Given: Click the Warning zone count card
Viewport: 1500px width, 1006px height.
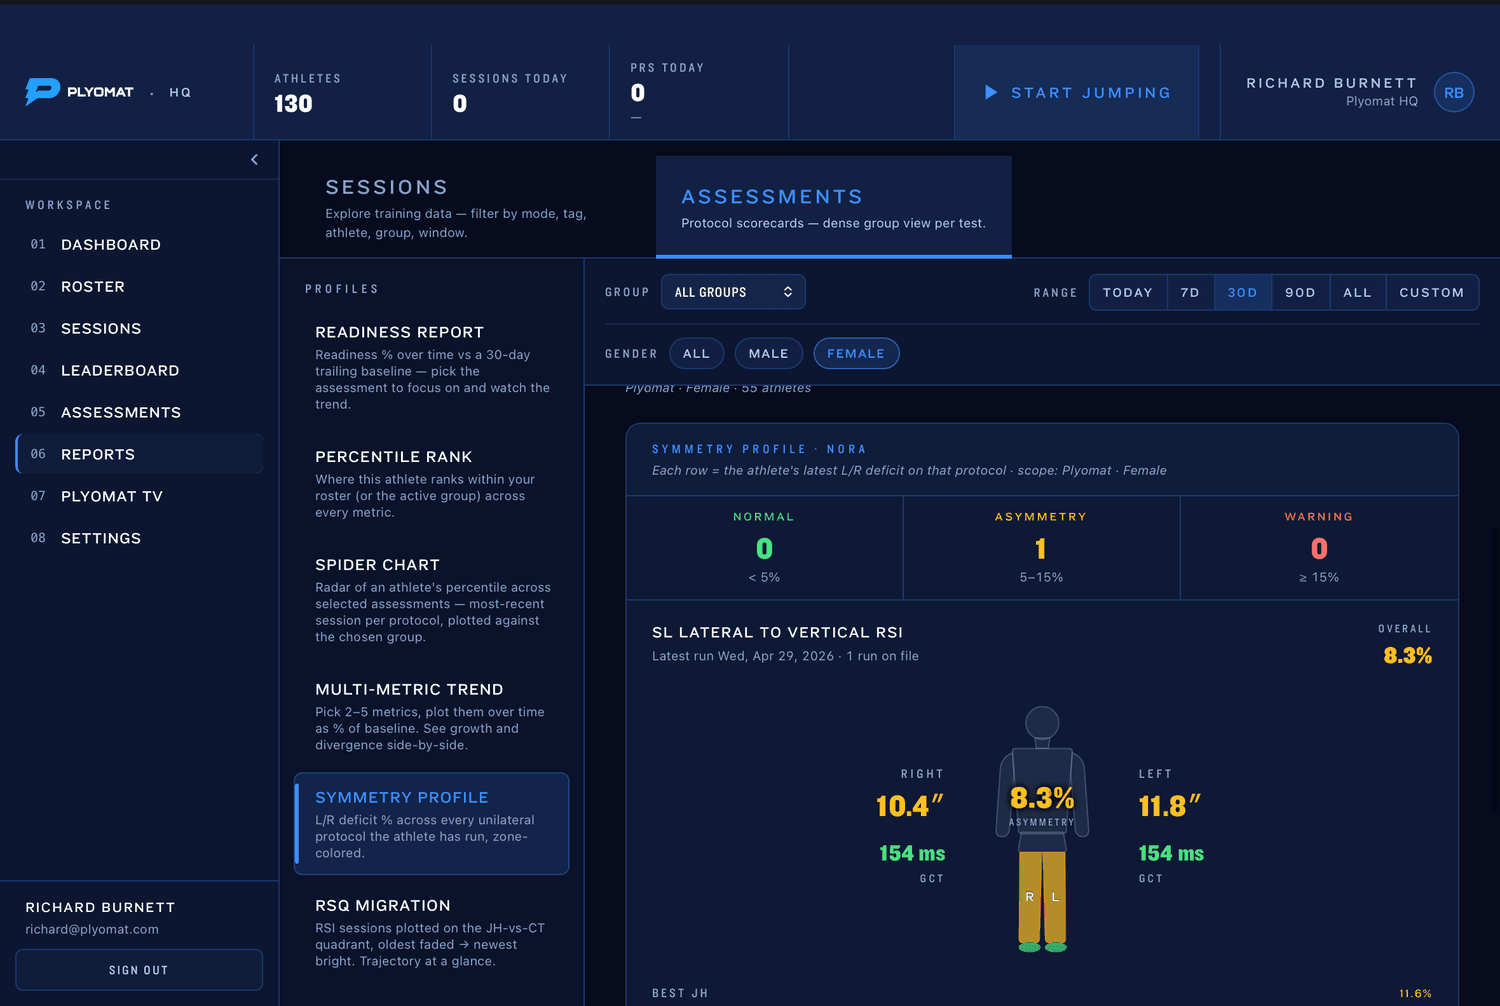Looking at the screenshot, I should click(1319, 548).
